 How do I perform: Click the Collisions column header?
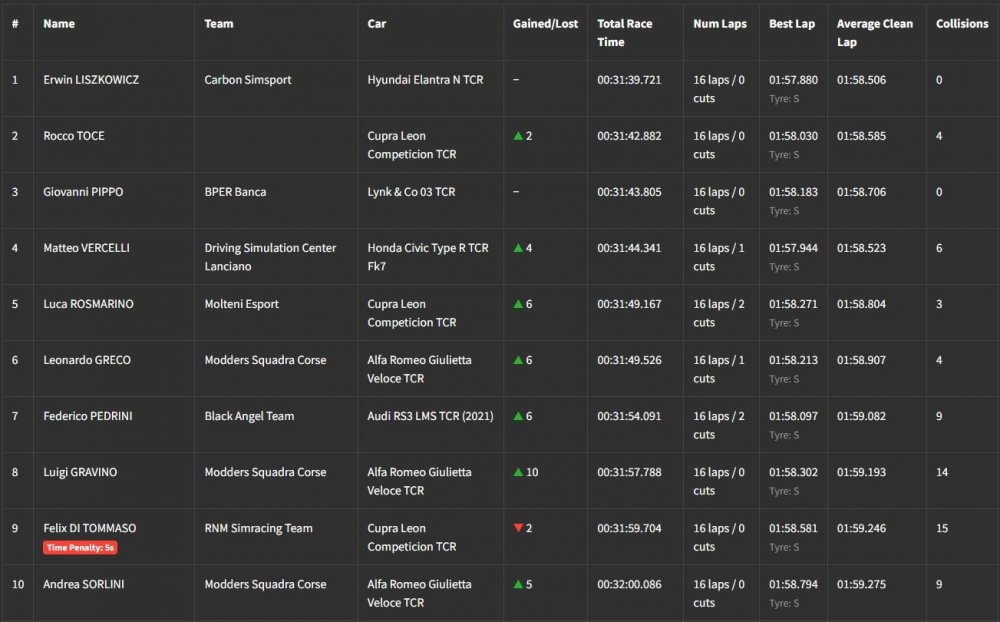pos(962,24)
